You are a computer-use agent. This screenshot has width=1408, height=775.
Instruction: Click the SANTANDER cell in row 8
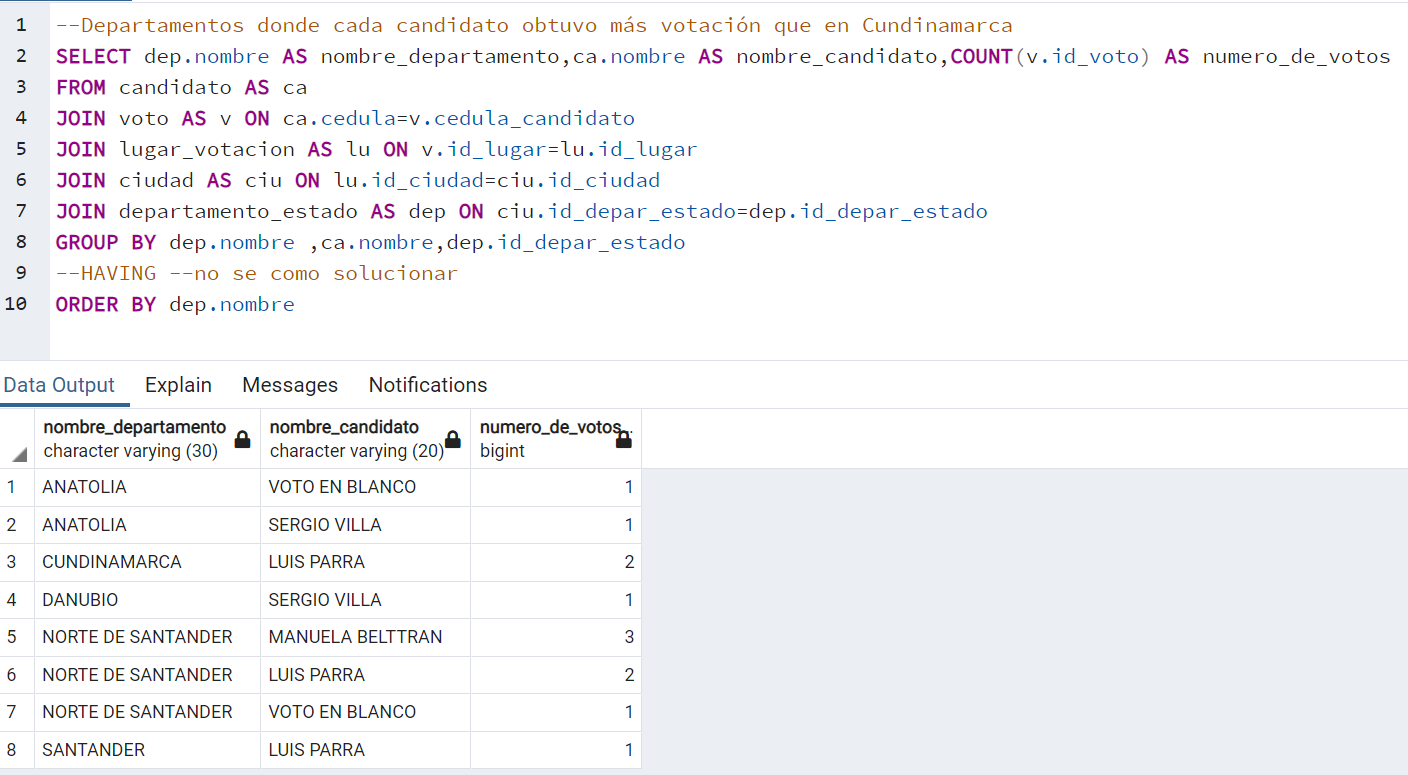(x=147, y=750)
